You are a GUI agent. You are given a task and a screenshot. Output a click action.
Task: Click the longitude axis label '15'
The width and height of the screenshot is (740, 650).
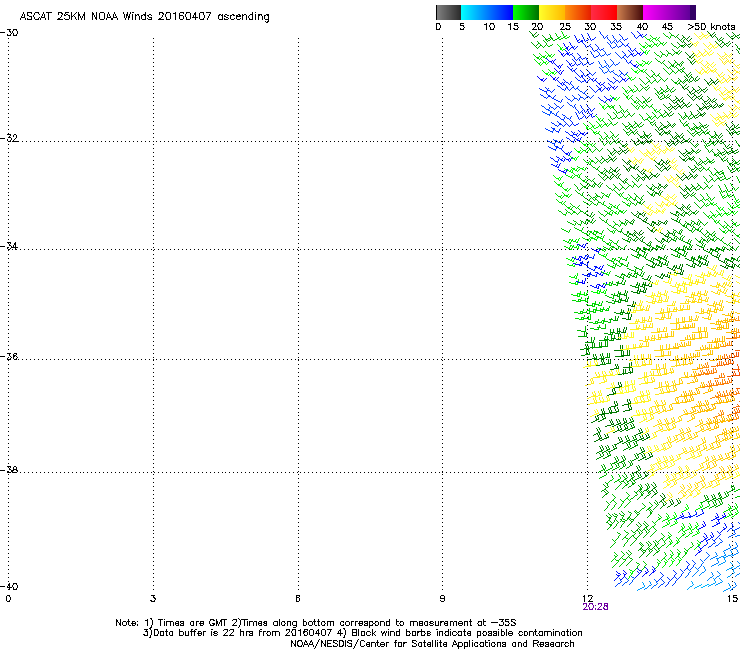732,599
